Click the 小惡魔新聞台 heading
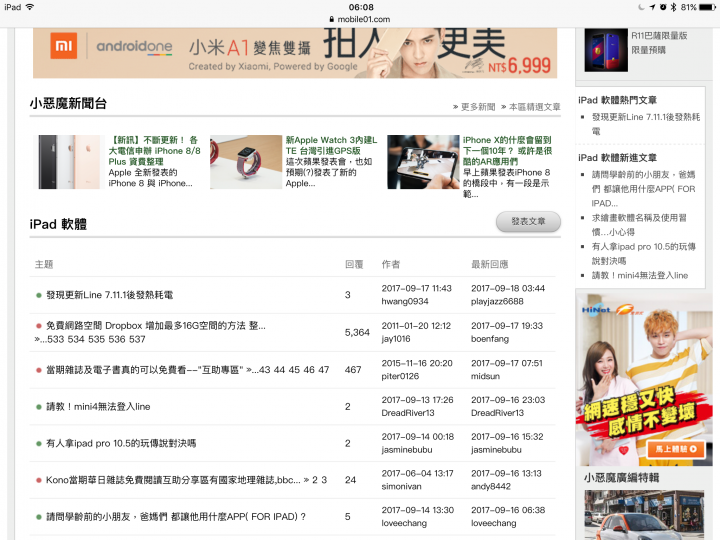This screenshot has width=720, height=540. point(68,103)
